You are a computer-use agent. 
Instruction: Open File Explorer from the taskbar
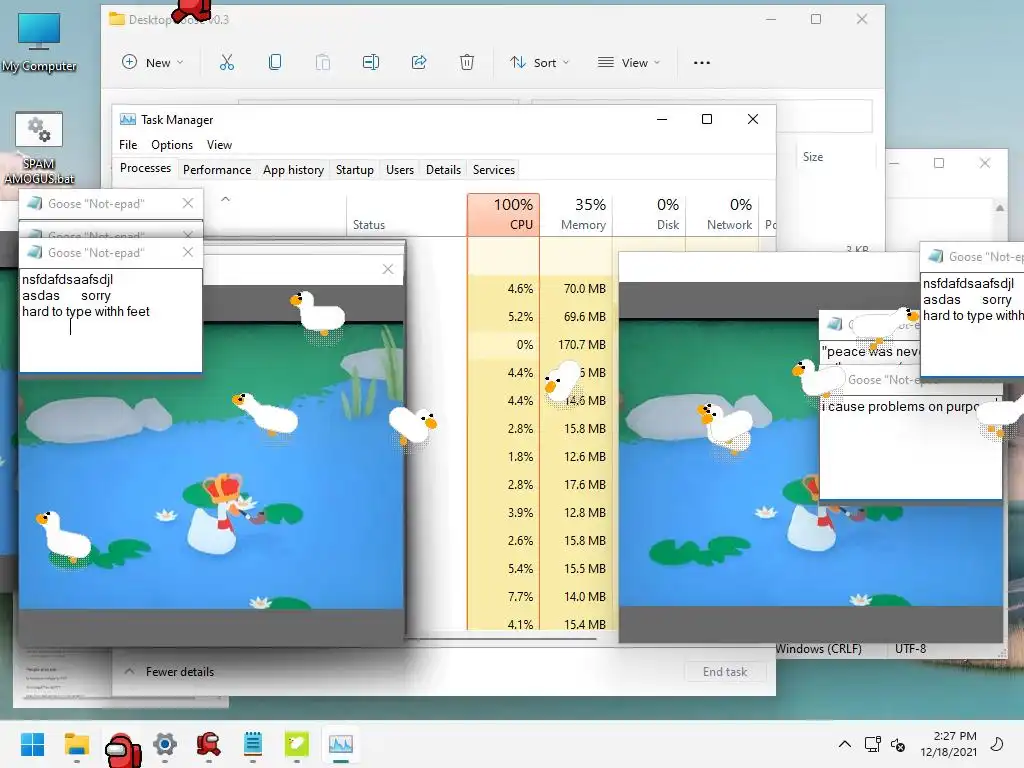click(76, 744)
